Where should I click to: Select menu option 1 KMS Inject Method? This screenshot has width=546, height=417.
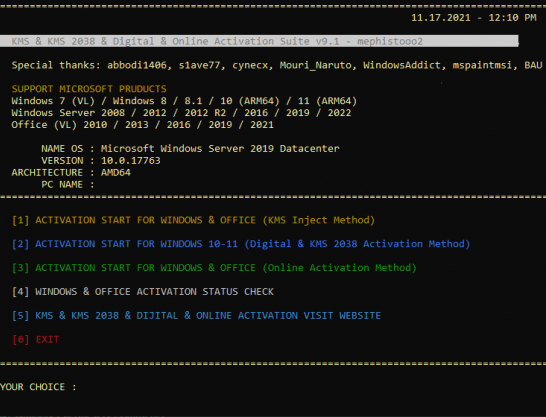pyautogui.click(x=193, y=220)
